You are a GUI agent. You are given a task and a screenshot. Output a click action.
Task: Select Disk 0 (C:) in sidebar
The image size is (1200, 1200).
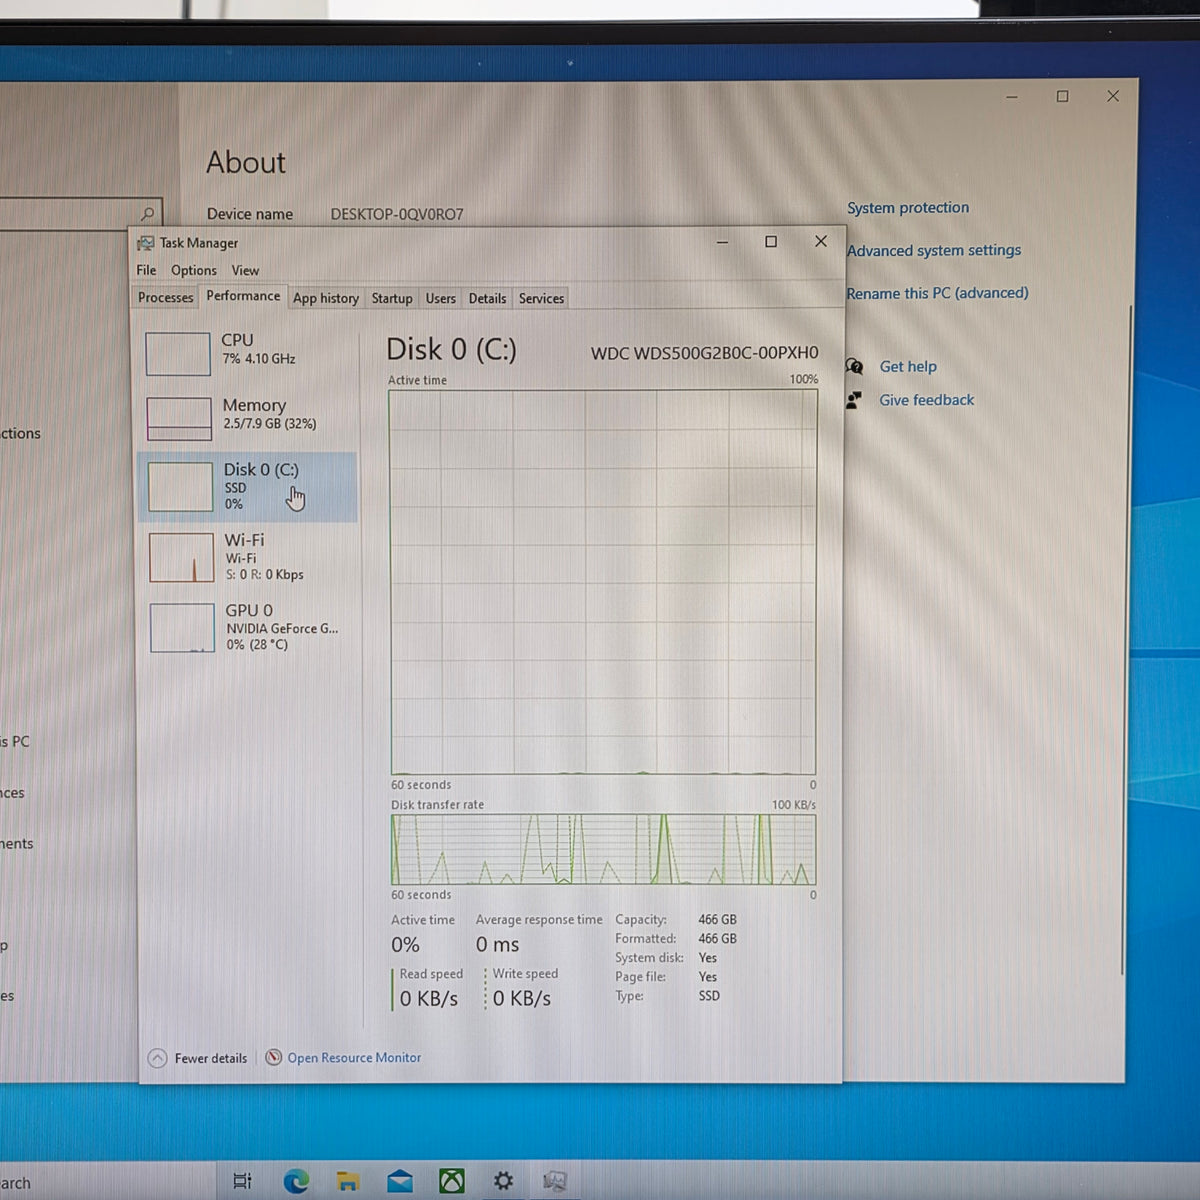[247, 487]
